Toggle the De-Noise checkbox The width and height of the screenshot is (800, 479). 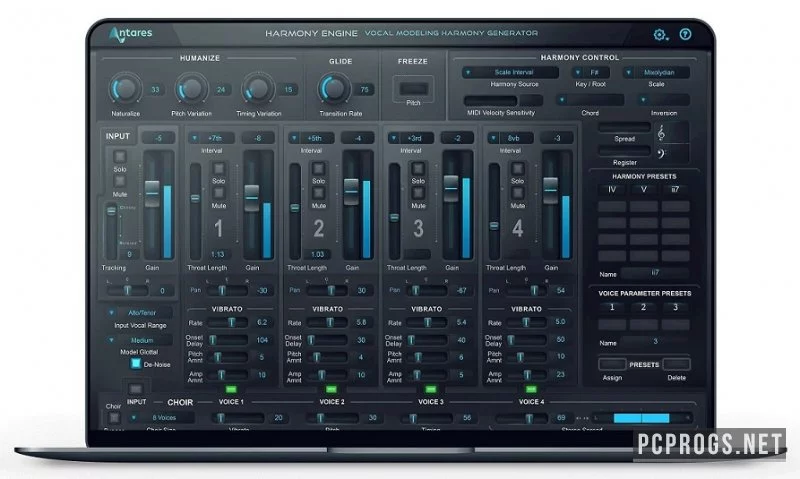pos(136,364)
